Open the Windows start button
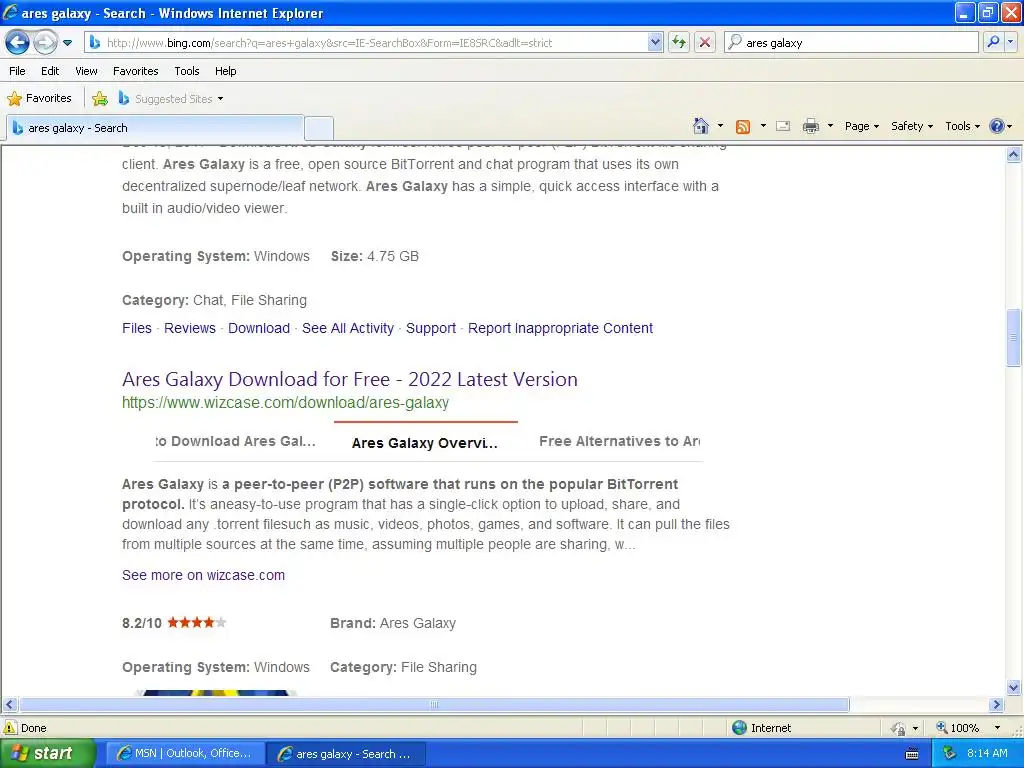Viewport: 1024px width, 768px height. pyautogui.click(x=47, y=754)
